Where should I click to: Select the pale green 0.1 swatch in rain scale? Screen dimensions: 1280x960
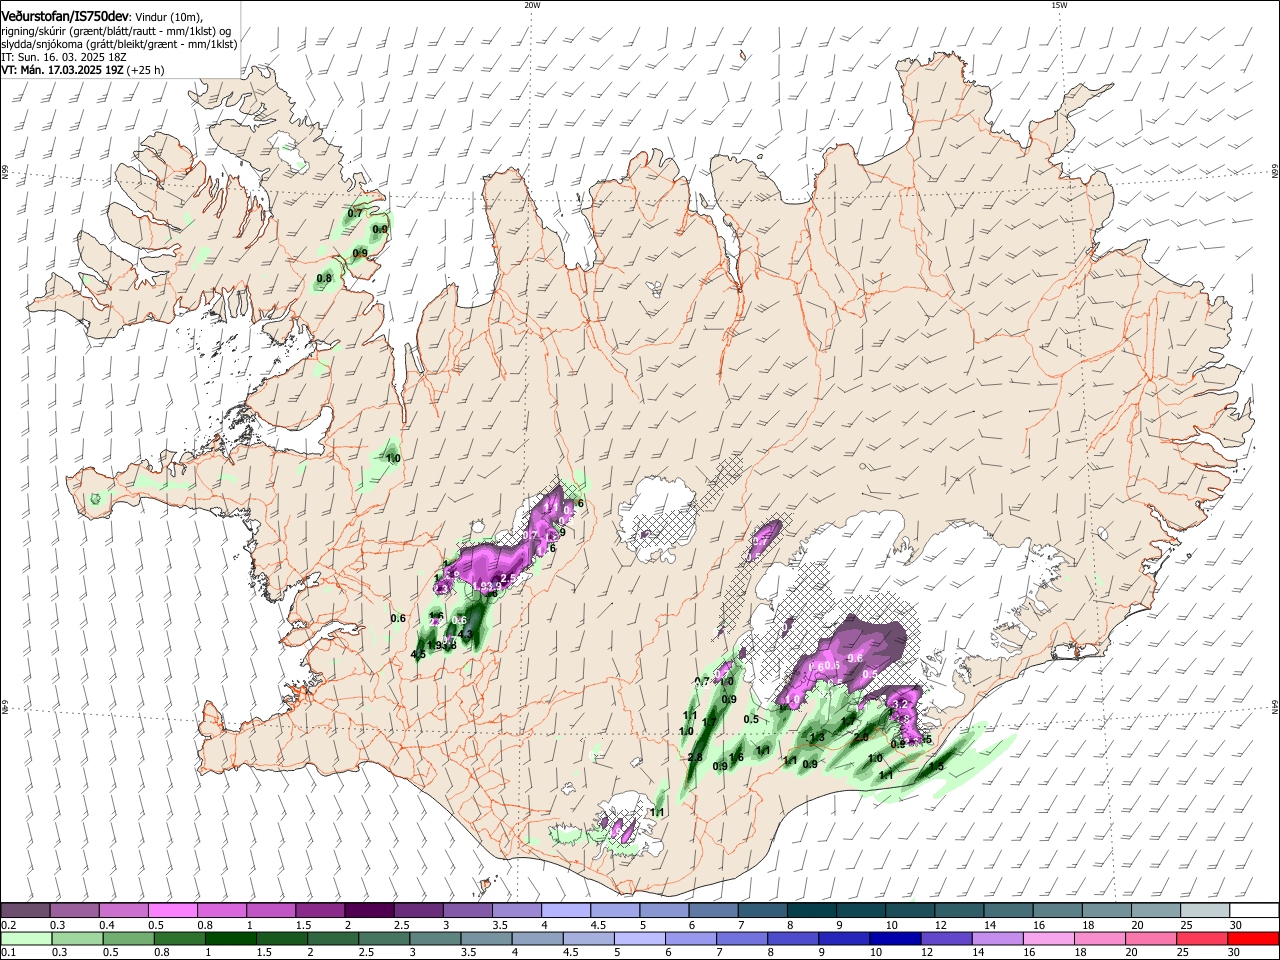tap(26, 938)
